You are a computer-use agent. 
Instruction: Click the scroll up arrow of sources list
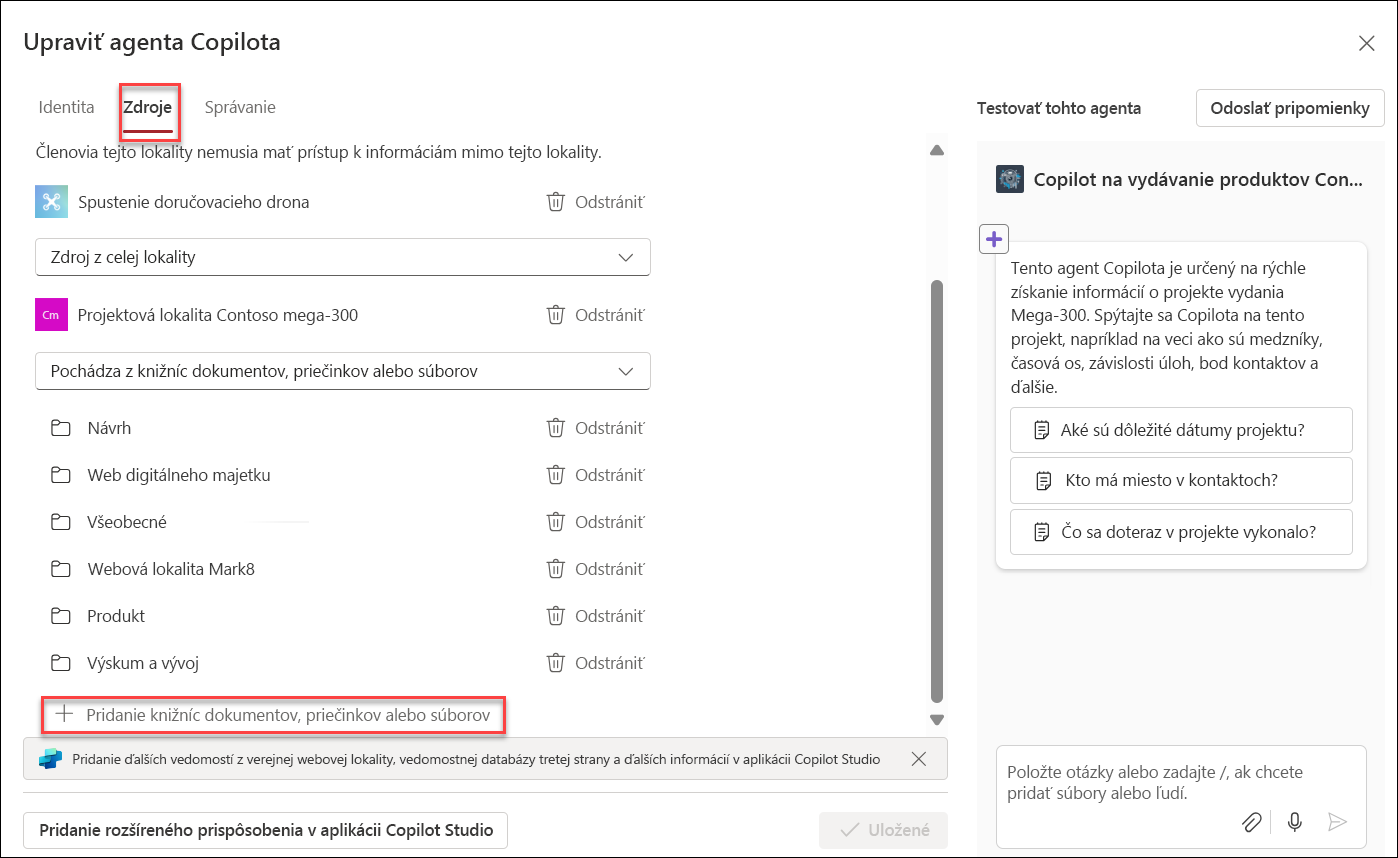937,151
